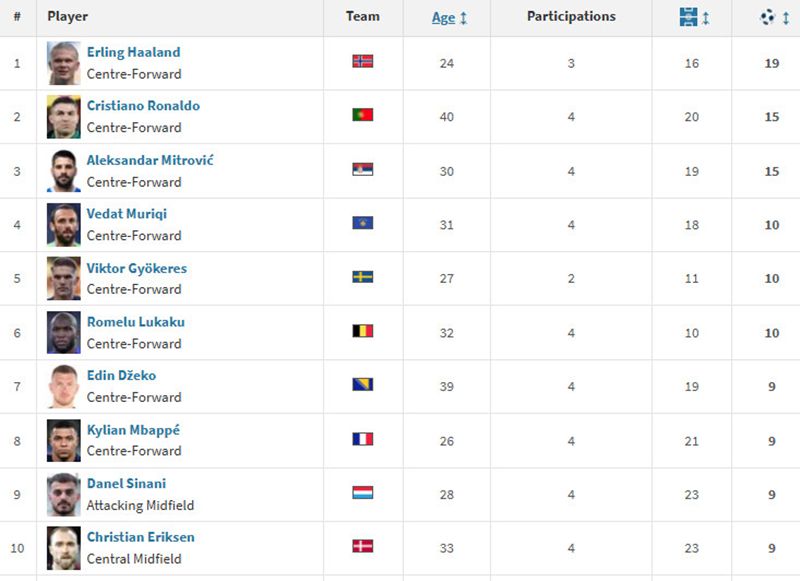
Task: Select the France flag beside Kylian Mbappé
Action: [363, 439]
